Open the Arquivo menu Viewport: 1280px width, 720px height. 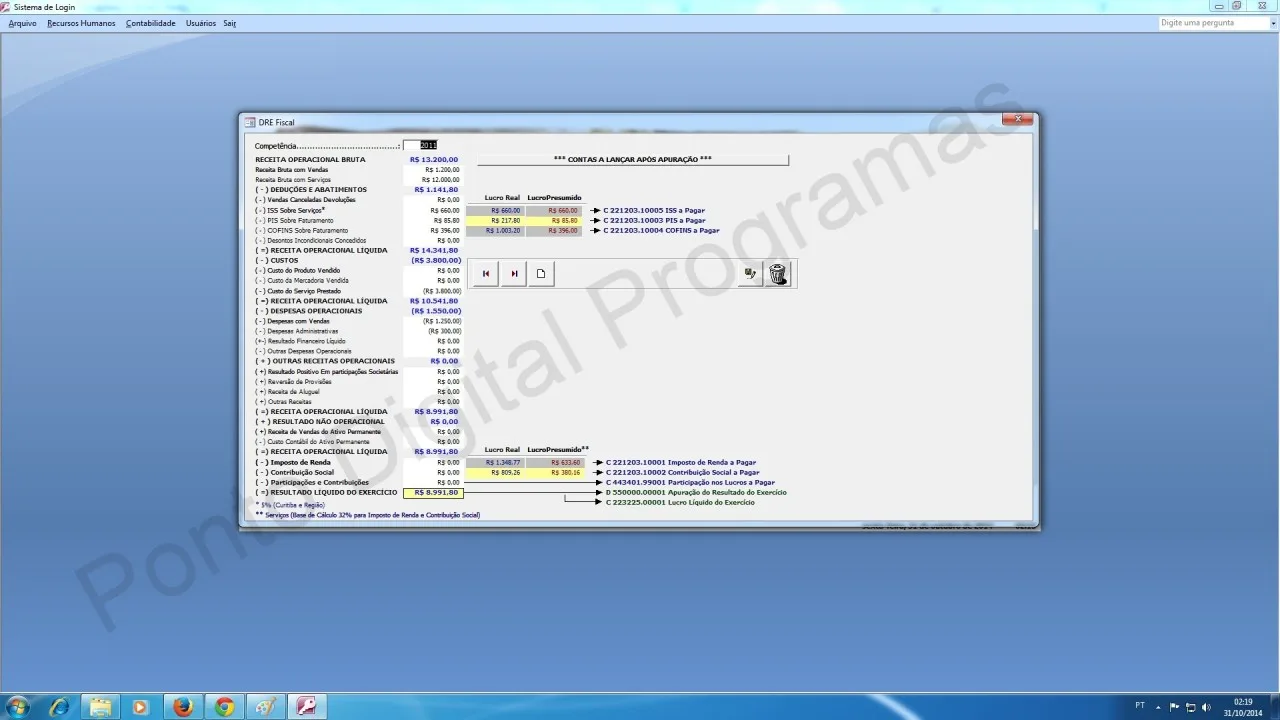tap(22, 23)
